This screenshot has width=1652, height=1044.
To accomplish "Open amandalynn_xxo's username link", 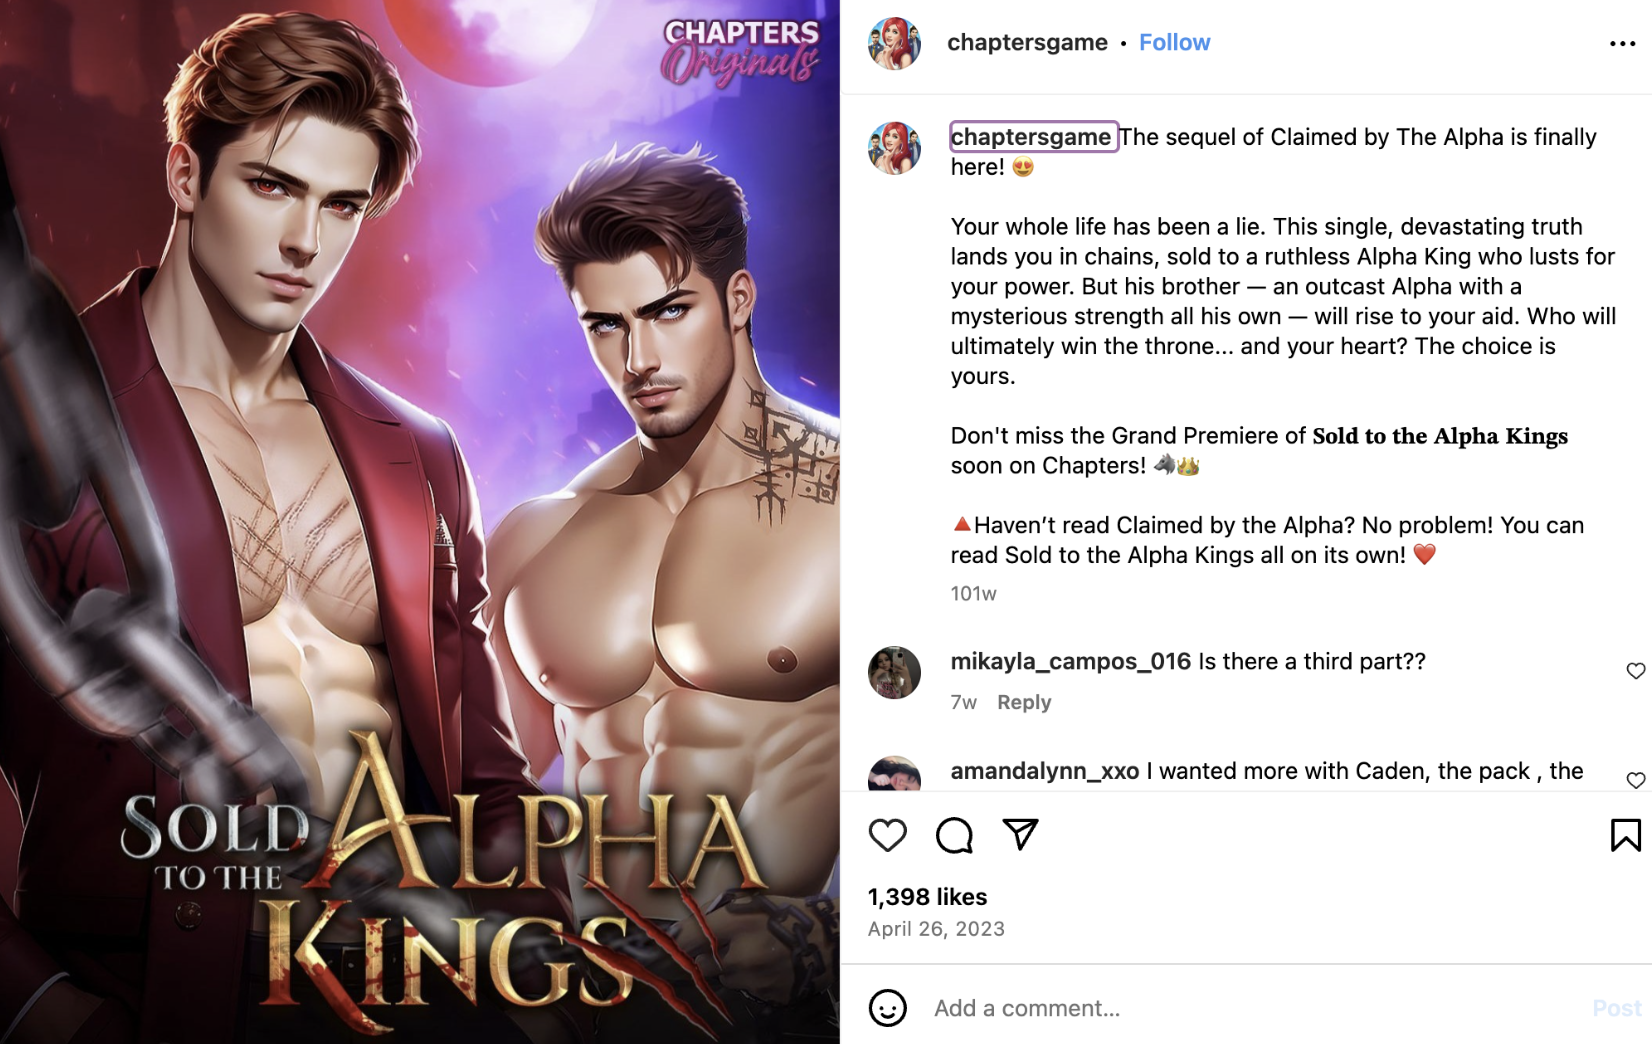I will click(x=1044, y=771).
